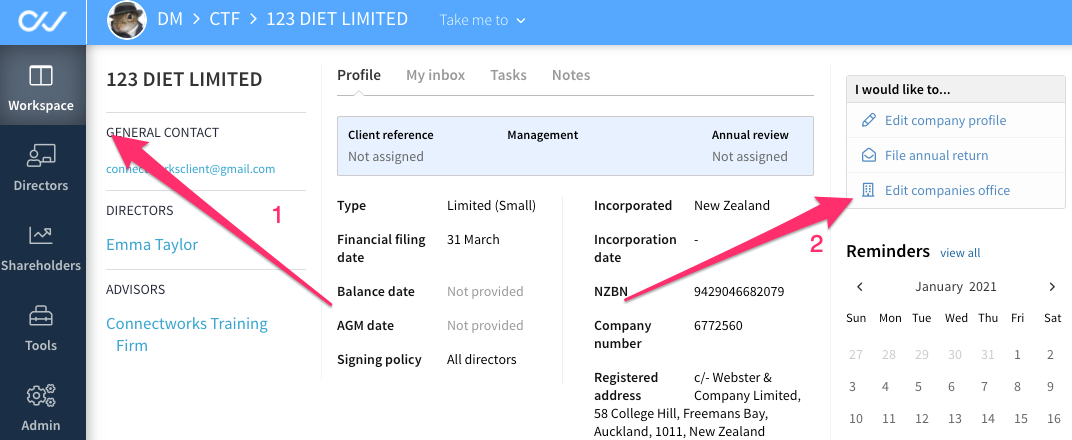Switch to the Profile tab

(x=359, y=75)
